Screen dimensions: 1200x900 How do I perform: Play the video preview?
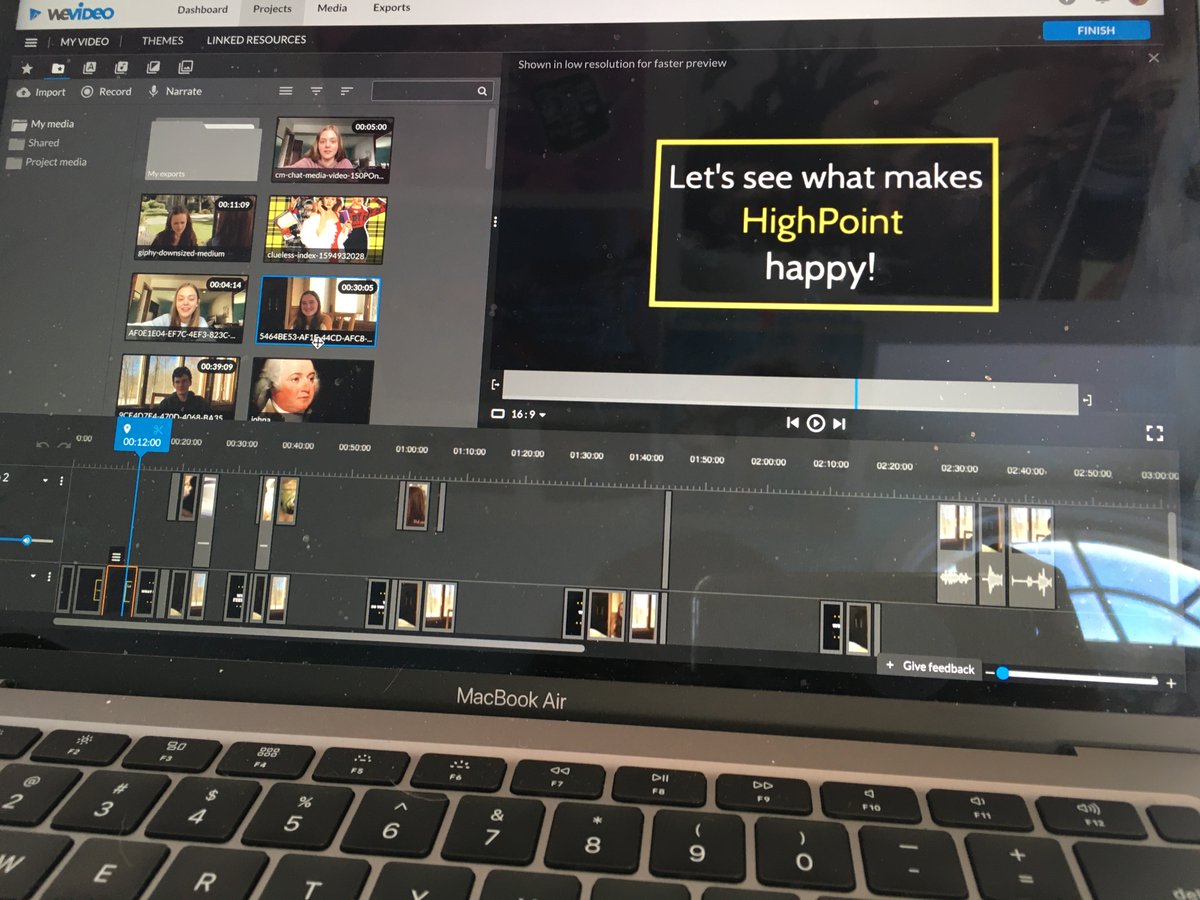[816, 423]
